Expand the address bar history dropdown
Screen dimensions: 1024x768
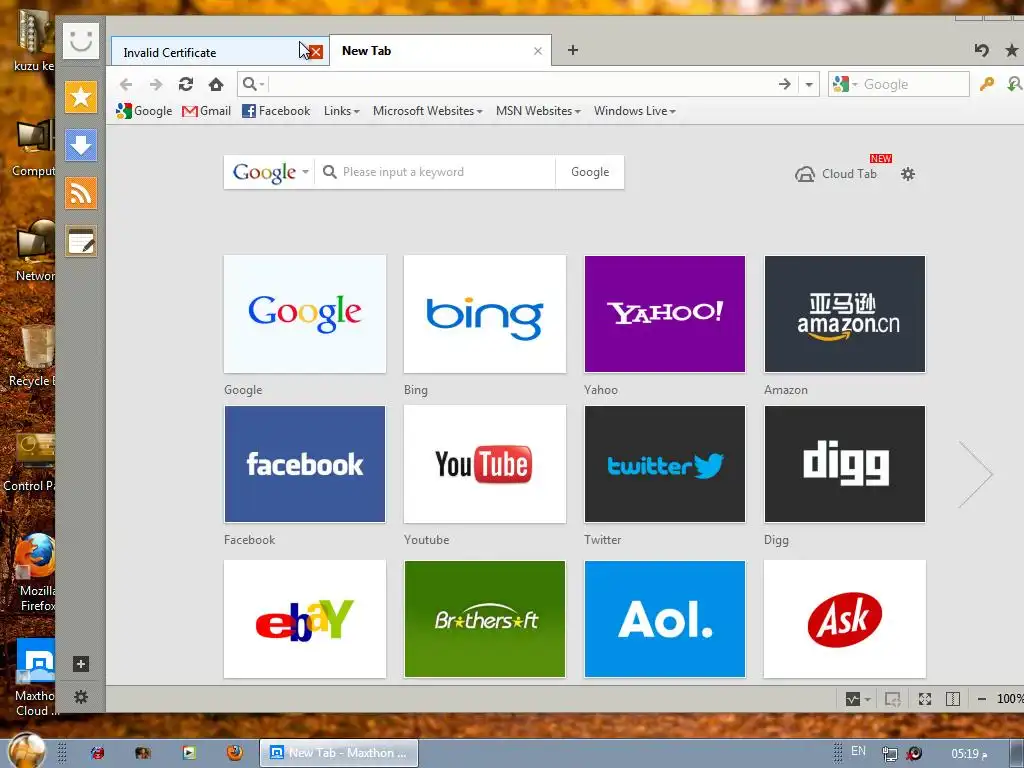[808, 84]
